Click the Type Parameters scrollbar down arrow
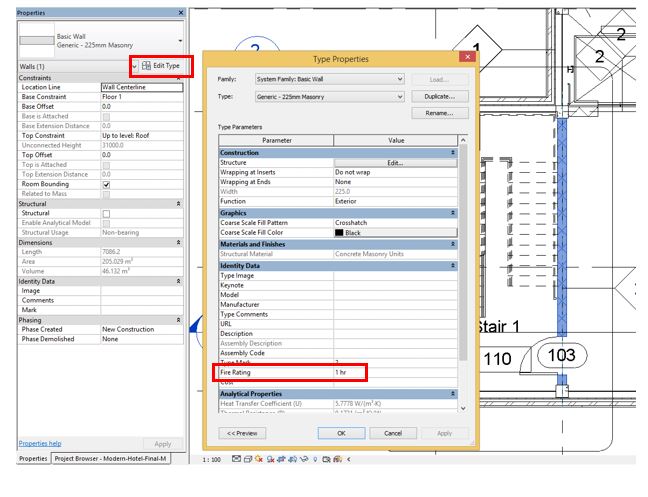 pos(463,408)
